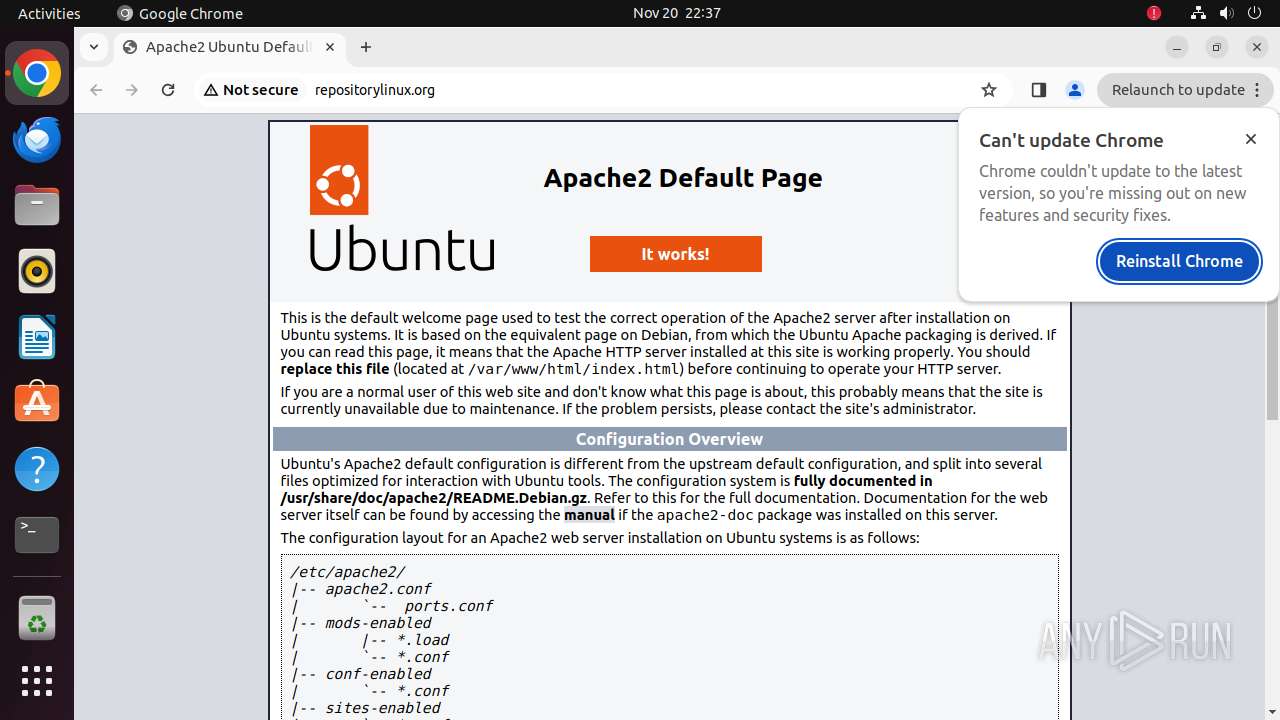1280x720 pixels.
Task: Open Ubuntu Software store from dock
Action: [37, 403]
